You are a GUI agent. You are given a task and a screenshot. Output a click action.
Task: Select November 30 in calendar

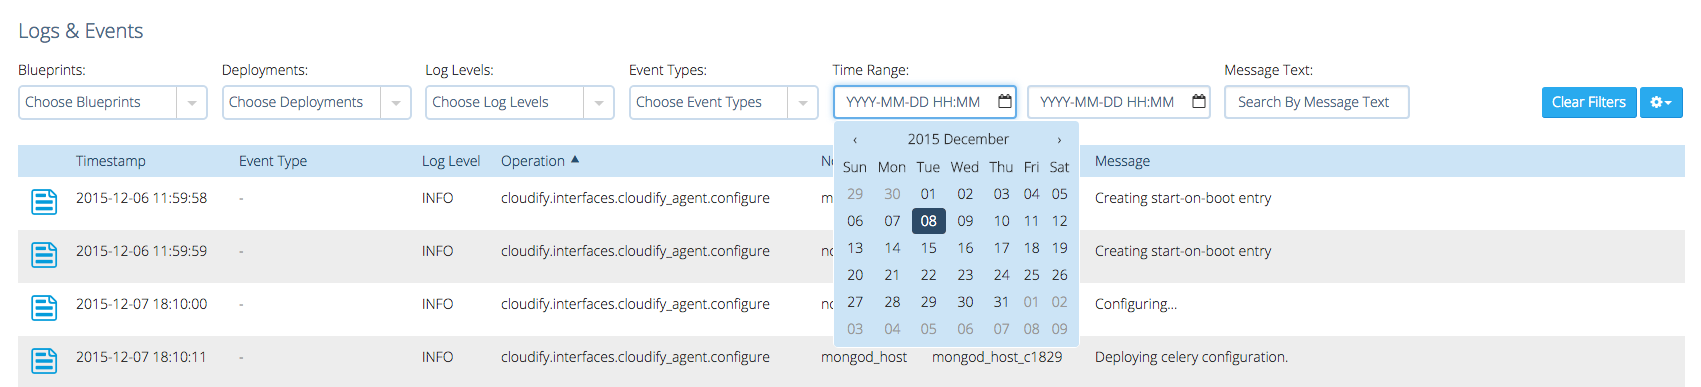coord(892,194)
